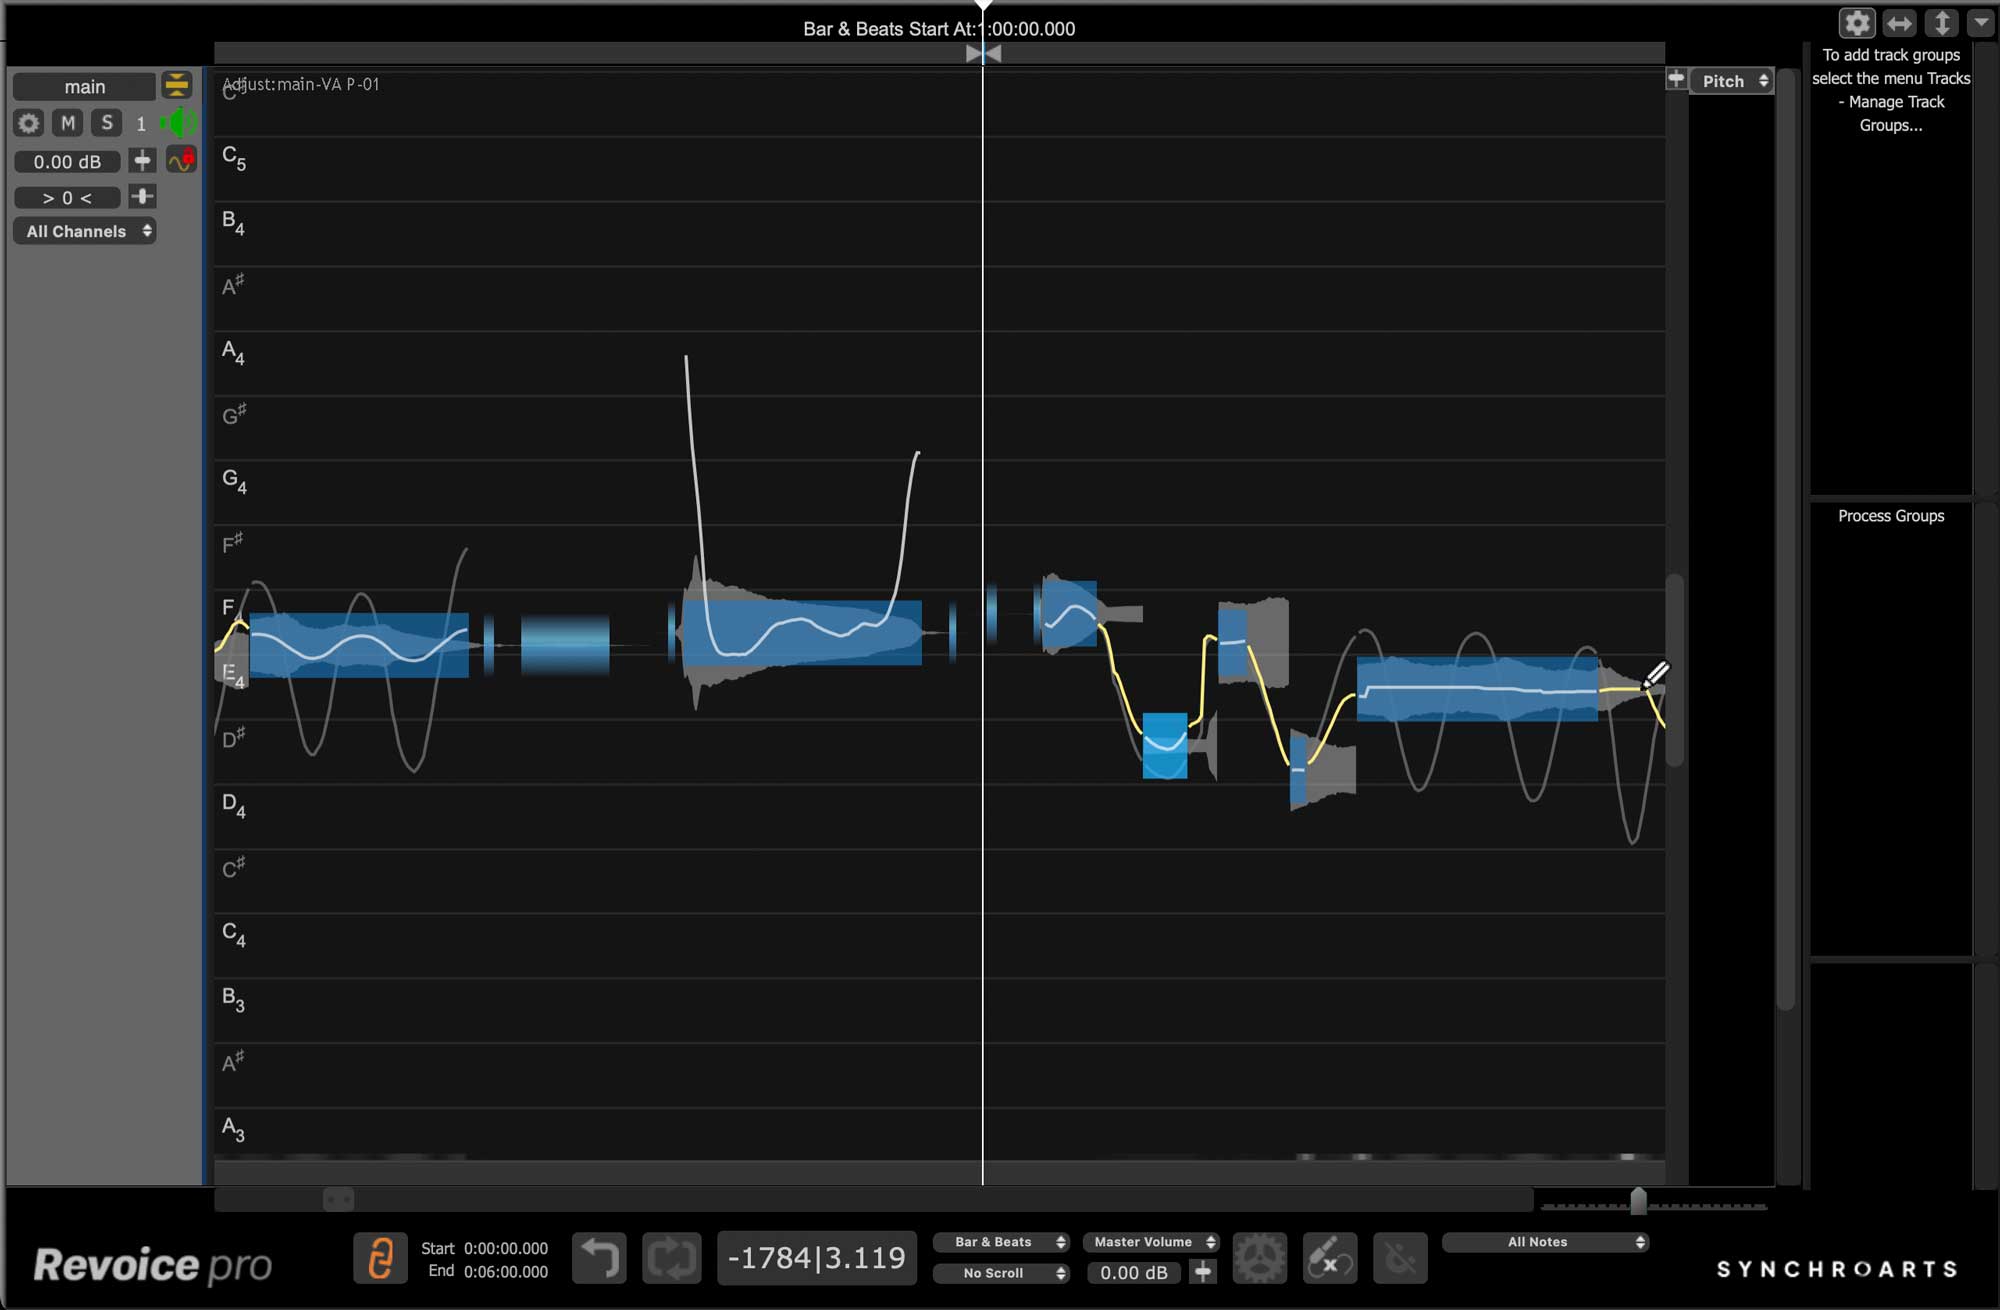Click main track pan fader icon

(x=142, y=197)
